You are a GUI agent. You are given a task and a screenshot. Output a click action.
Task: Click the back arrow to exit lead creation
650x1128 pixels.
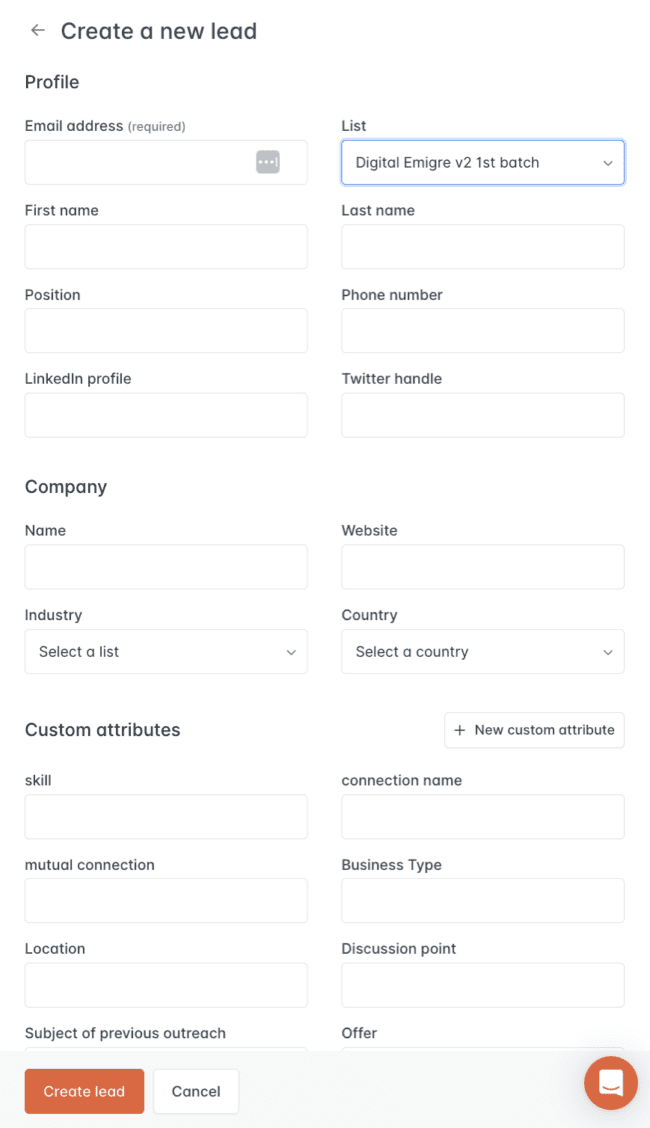coord(37,30)
